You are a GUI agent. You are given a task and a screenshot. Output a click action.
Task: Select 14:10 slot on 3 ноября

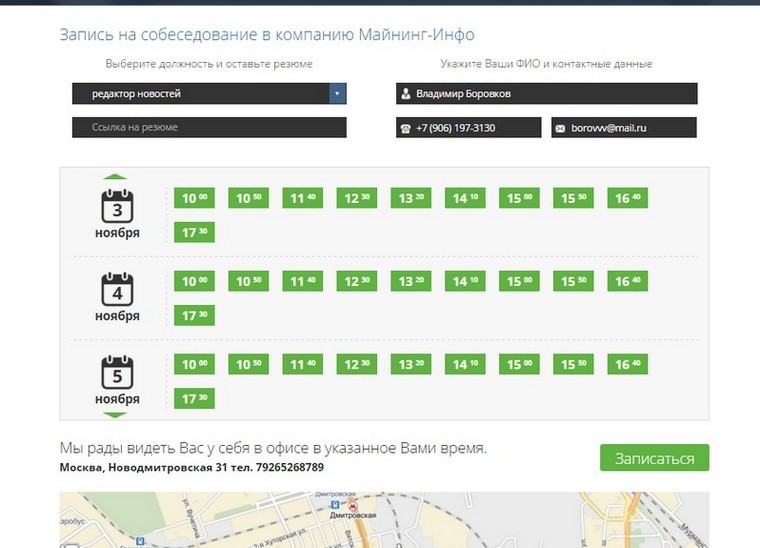click(465, 198)
